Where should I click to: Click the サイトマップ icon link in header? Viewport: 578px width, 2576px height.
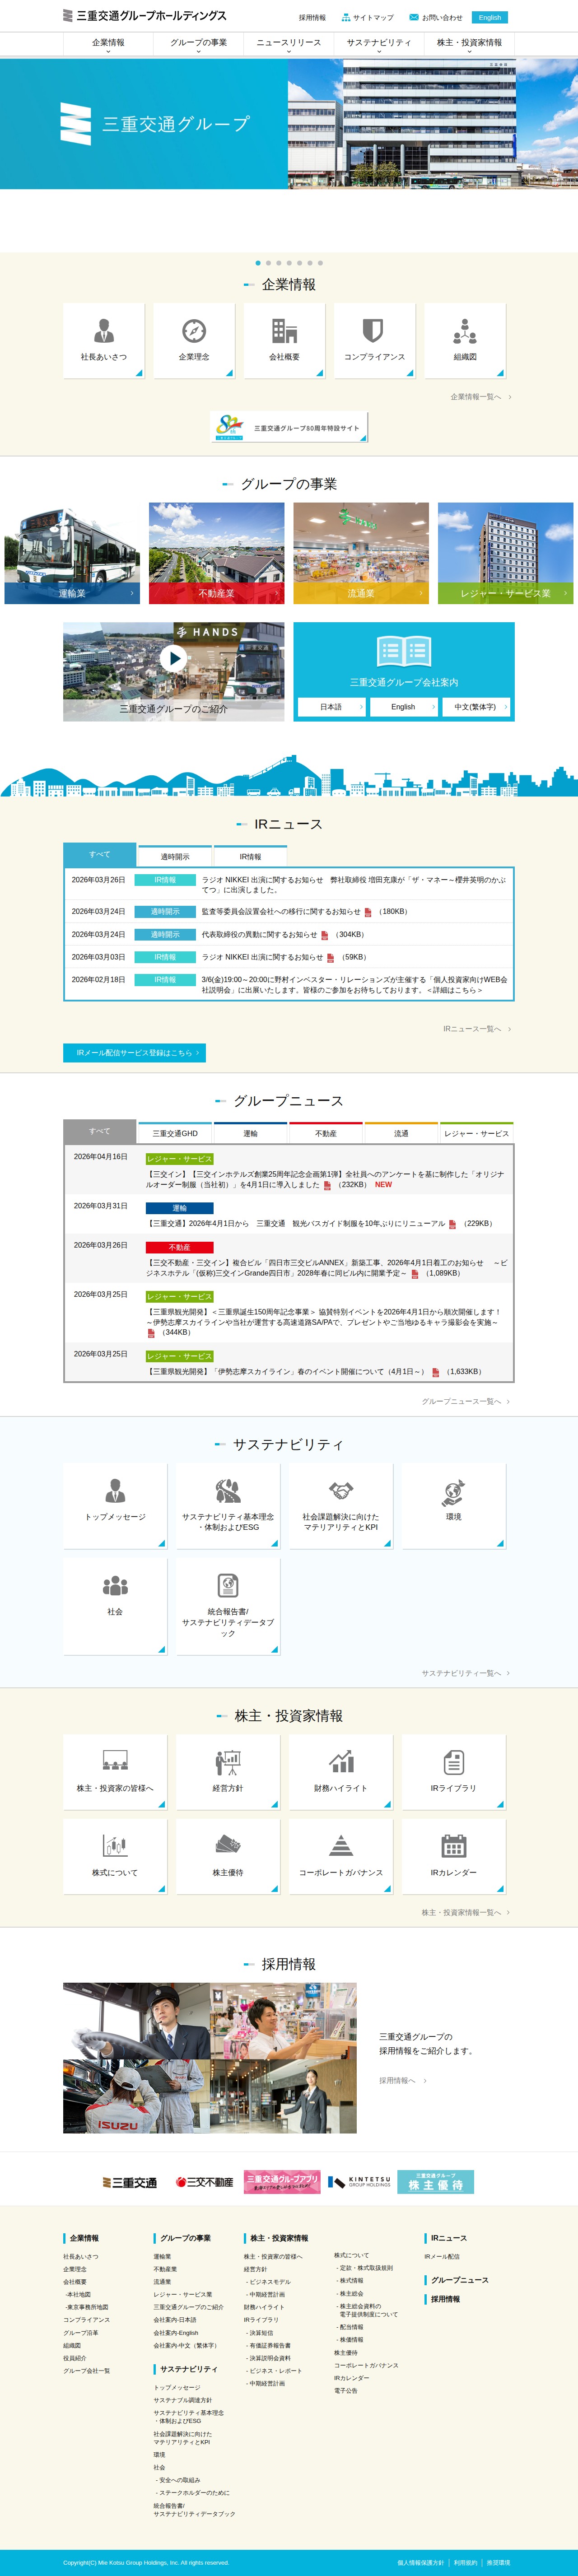click(x=368, y=17)
